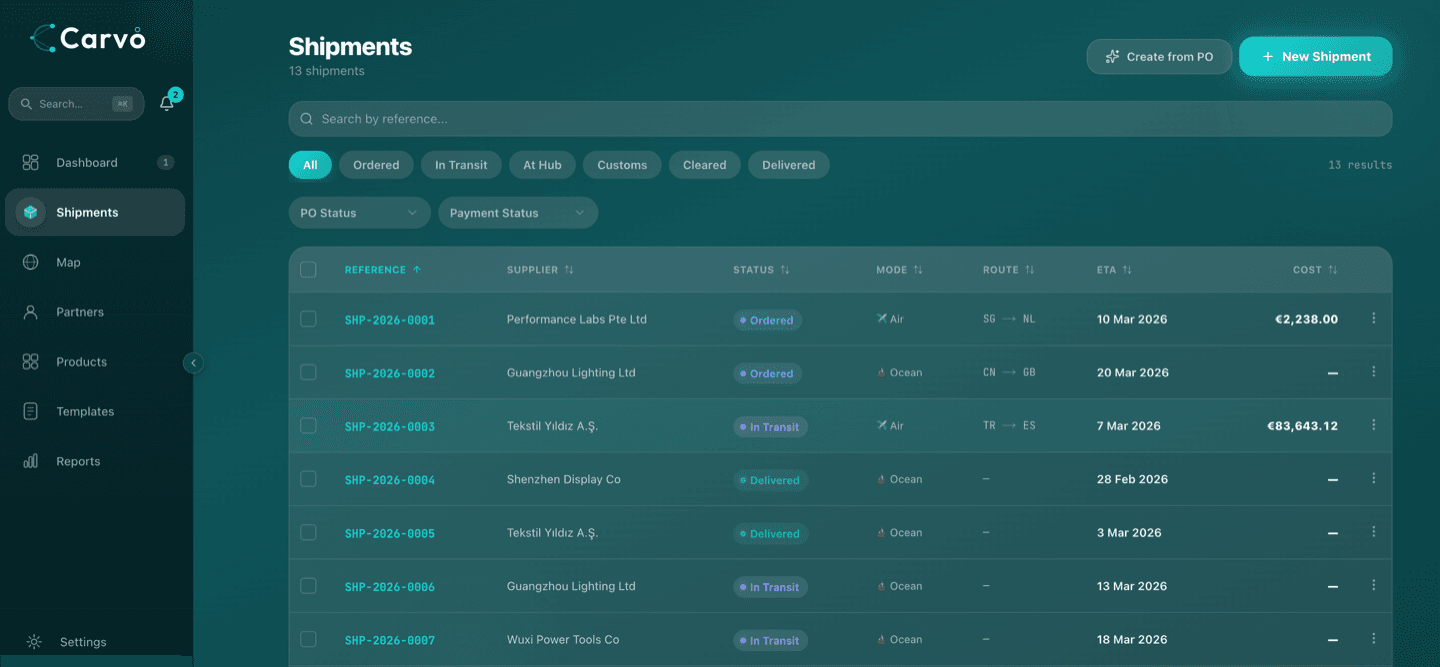Collapse the sidebar with the chevron
Screen dimensions: 1440x667
coord(193,363)
